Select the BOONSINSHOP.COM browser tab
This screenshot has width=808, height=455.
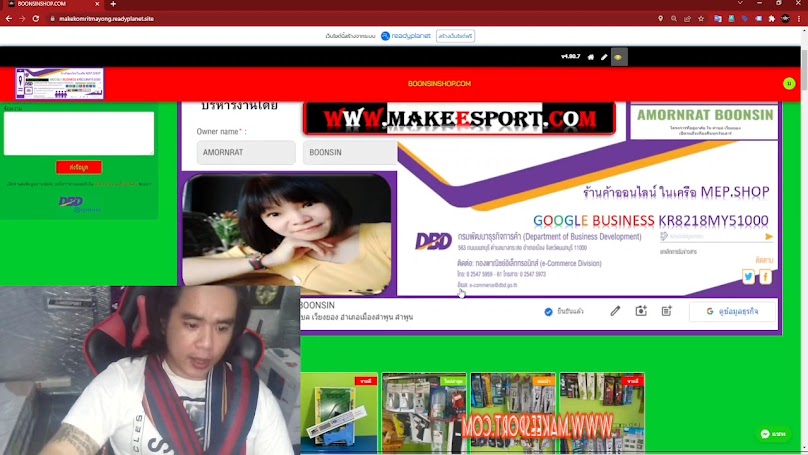pyautogui.click(x=52, y=4)
